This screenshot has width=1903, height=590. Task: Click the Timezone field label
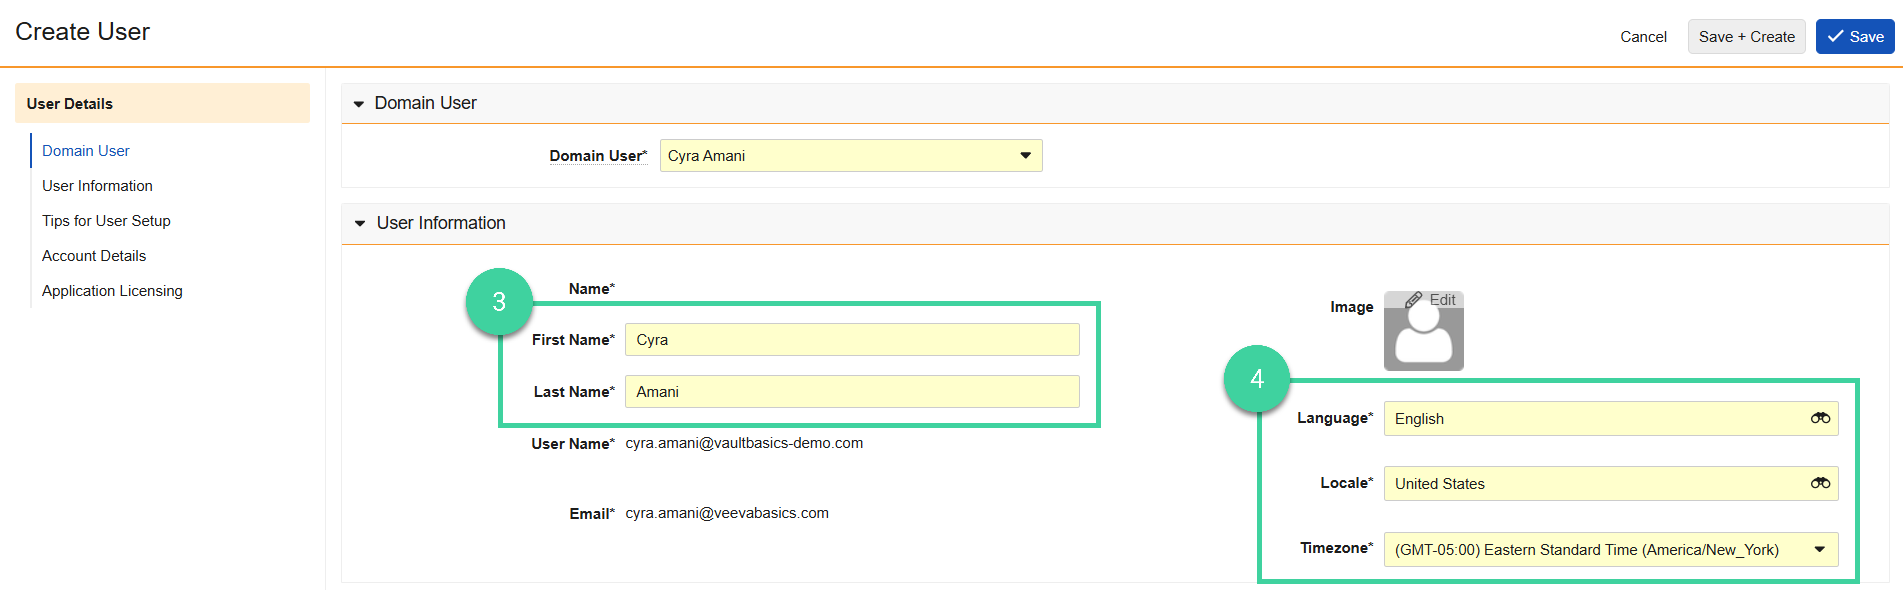(x=1336, y=548)
